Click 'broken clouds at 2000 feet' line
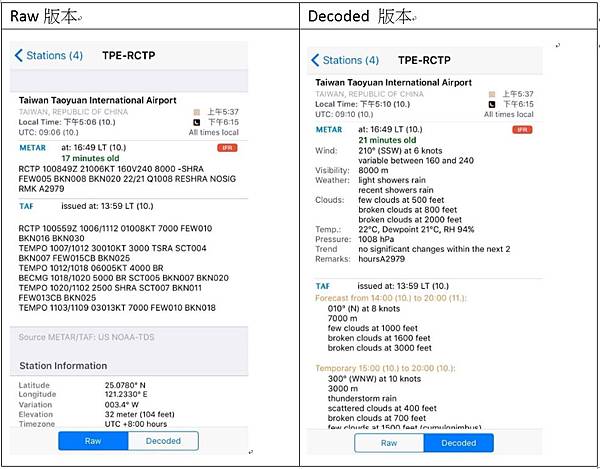The width and height of the screenshot is (600, 469). click(x=410, y=220)
